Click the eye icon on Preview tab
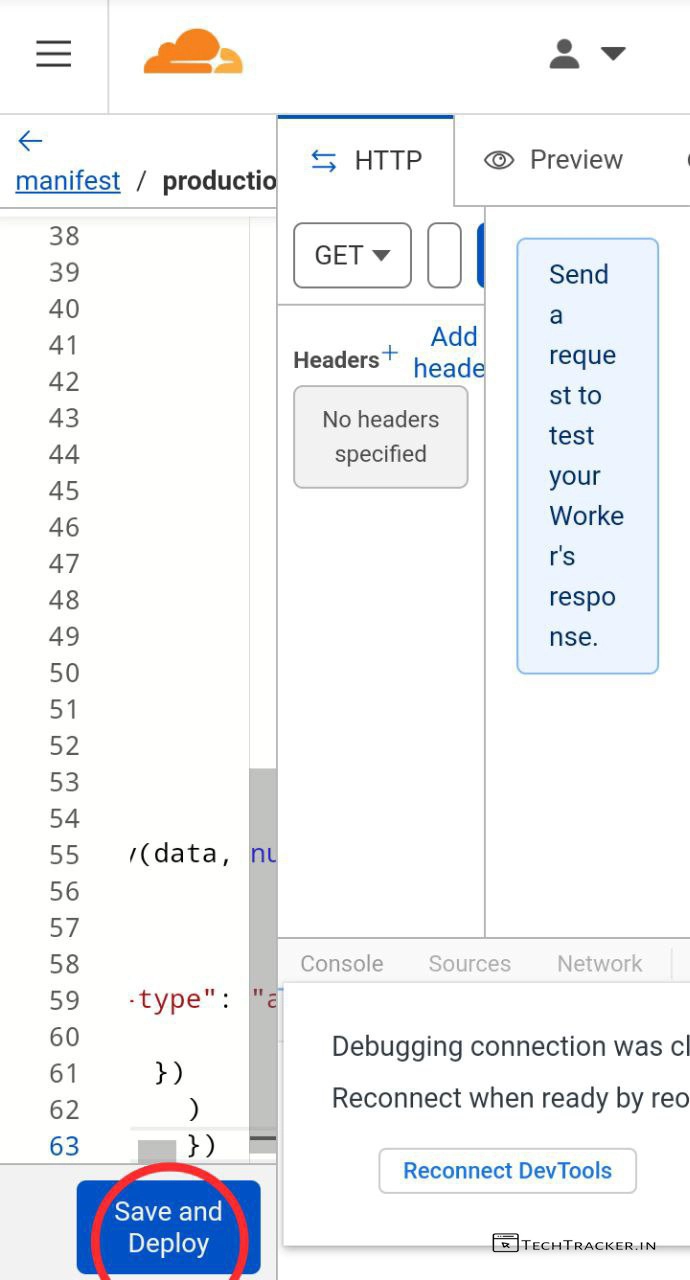The image size is (690, 1280). (498, 160)
